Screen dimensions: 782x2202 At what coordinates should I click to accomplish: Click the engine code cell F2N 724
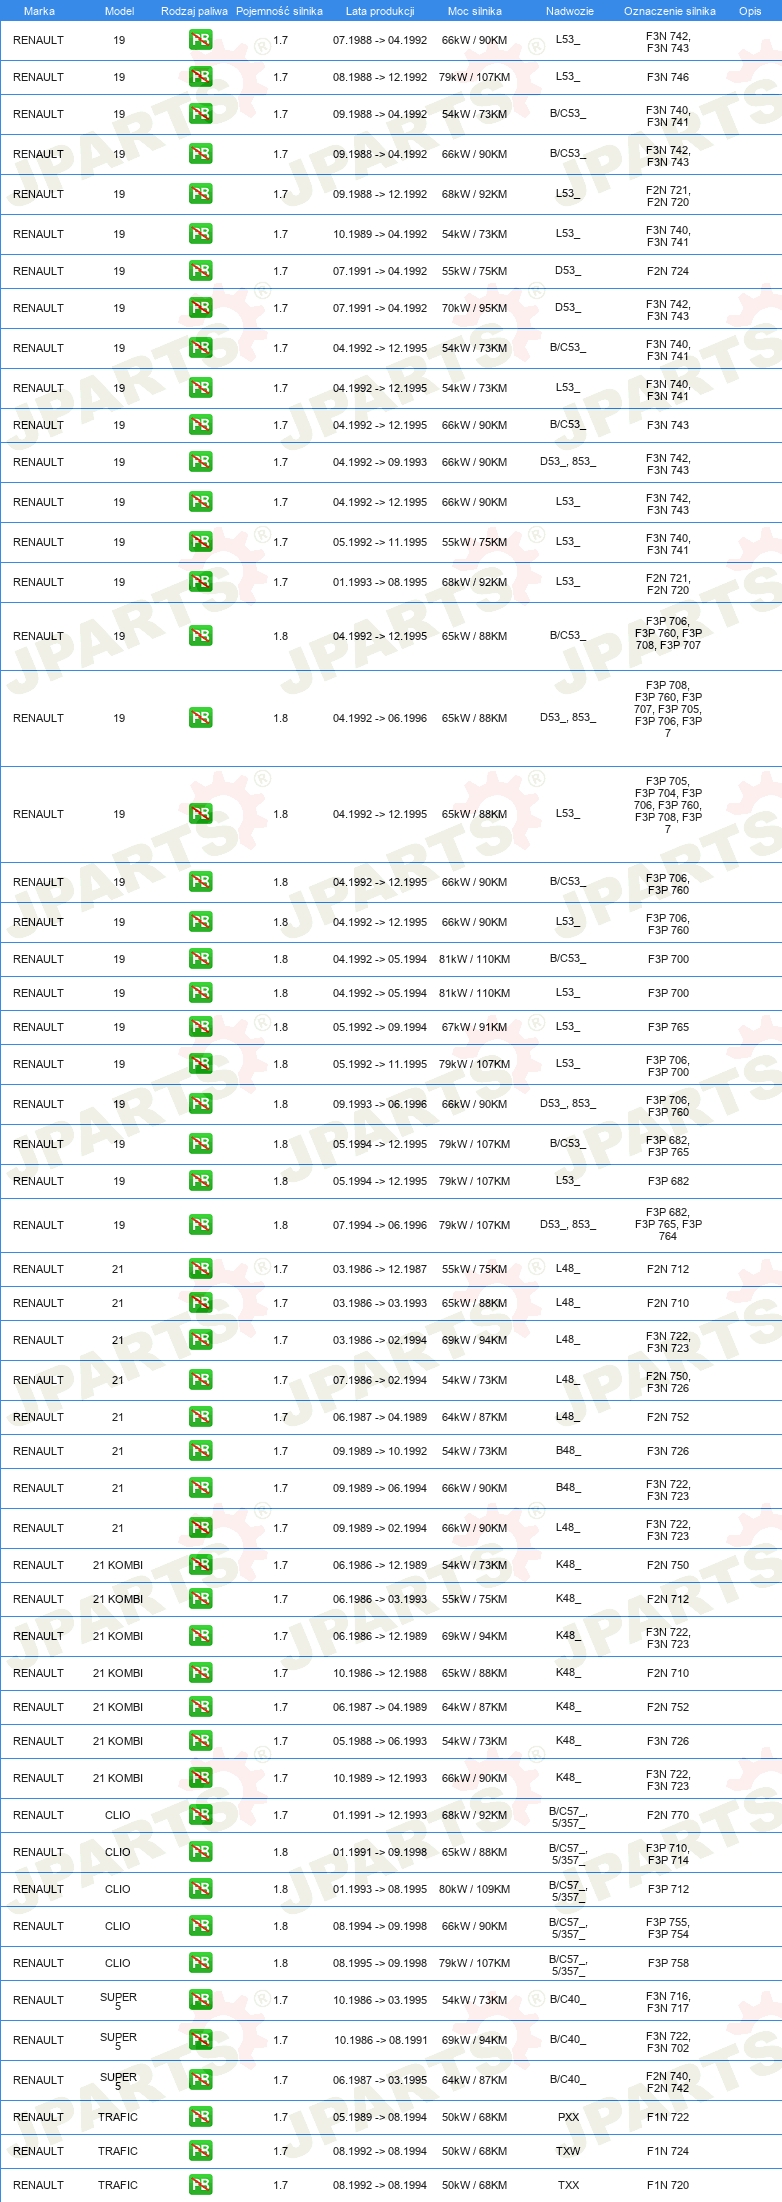(668, 271)
